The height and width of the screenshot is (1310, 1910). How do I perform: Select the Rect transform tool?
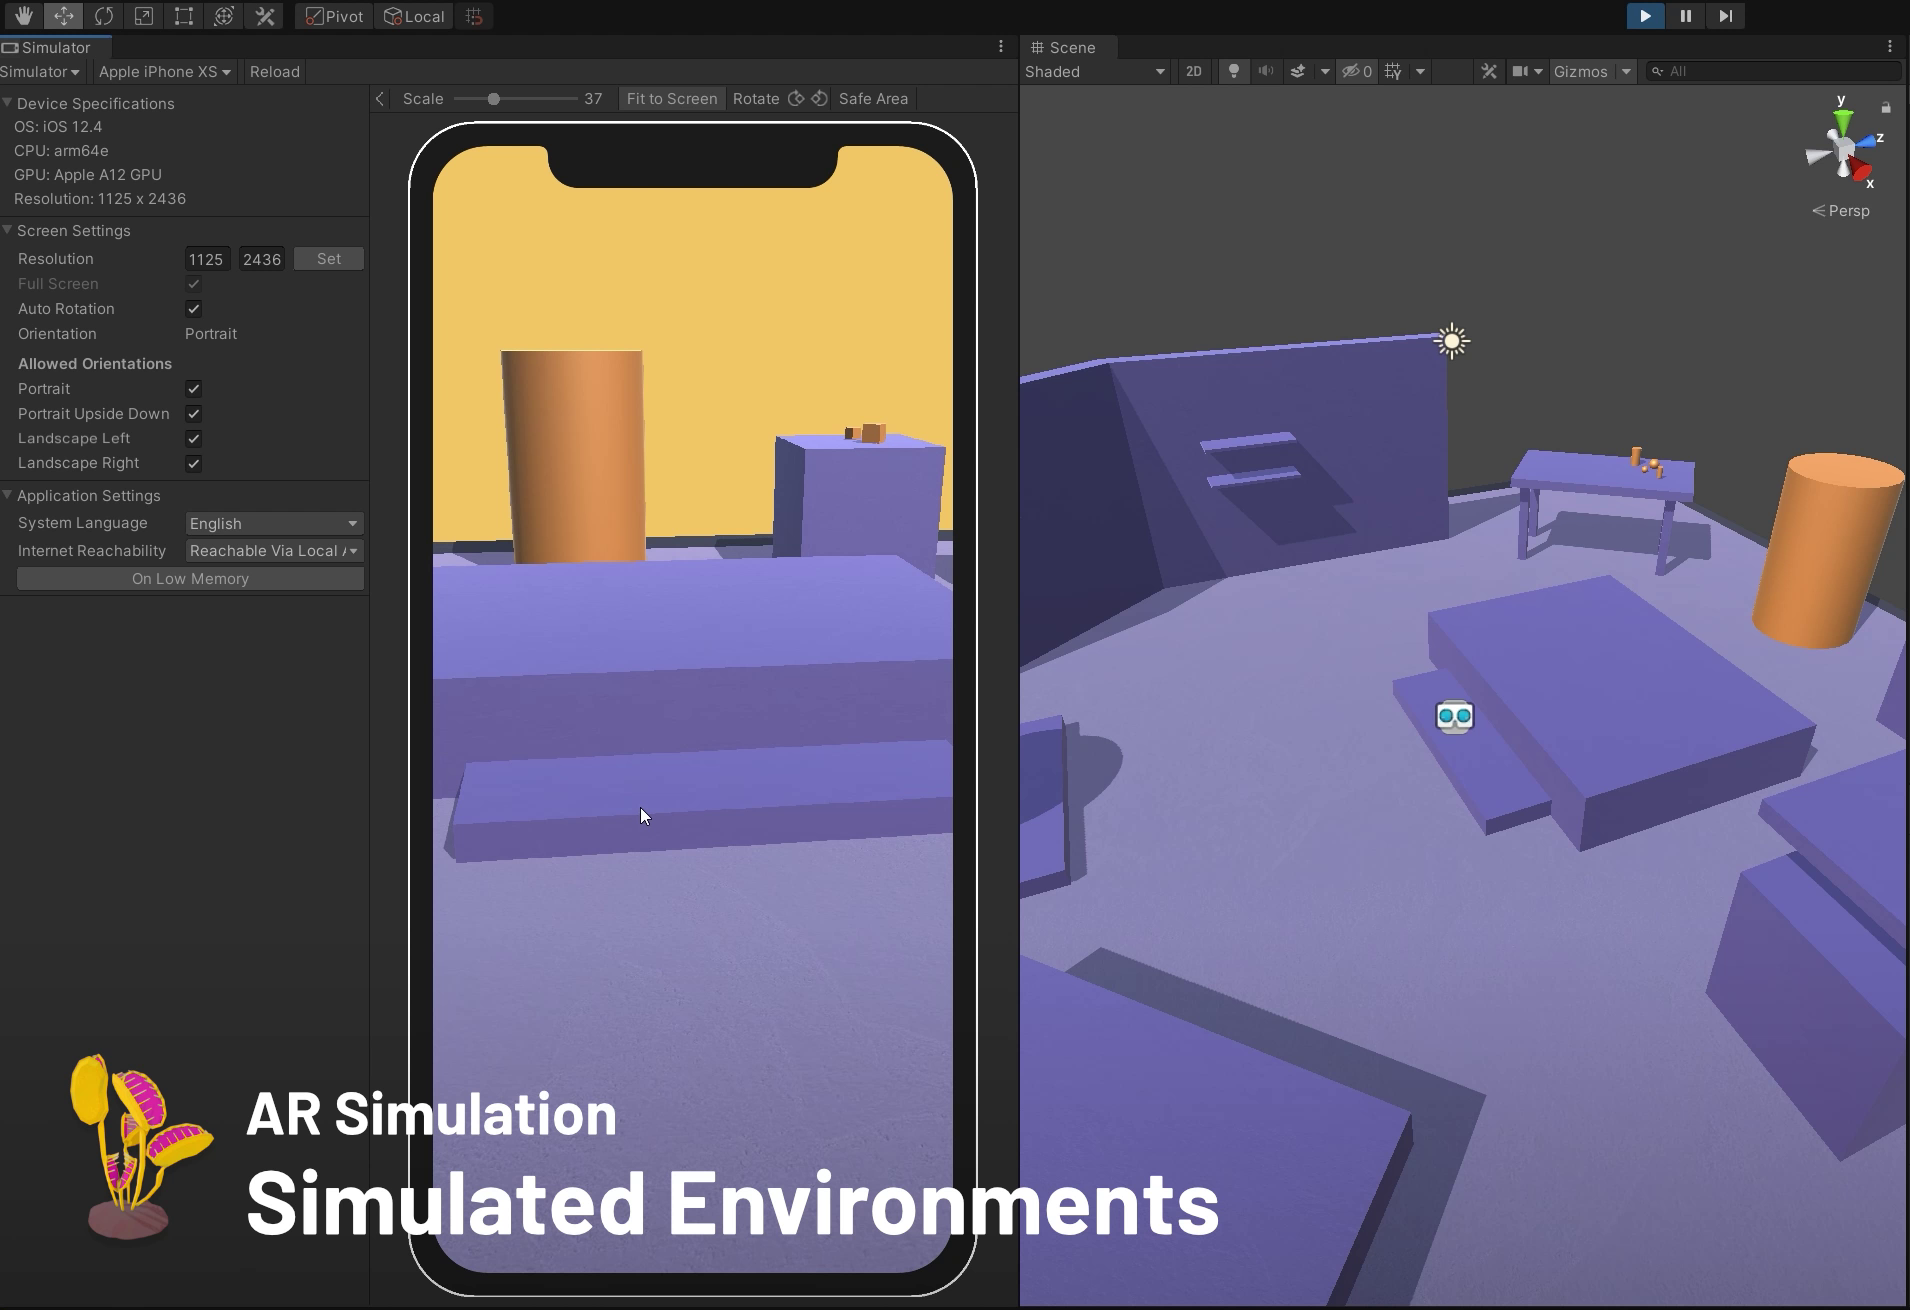[x=184, y=16]
